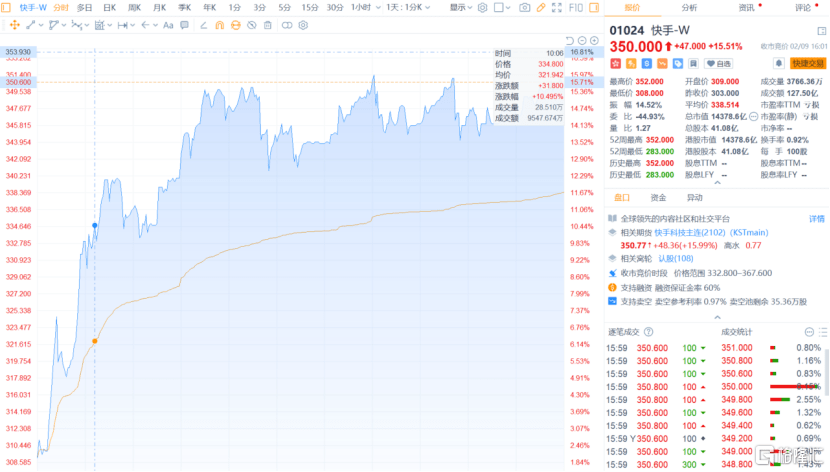Expand the arrow annotation dropdown arrow
The image size is (830, 472).
coord(155,25)
